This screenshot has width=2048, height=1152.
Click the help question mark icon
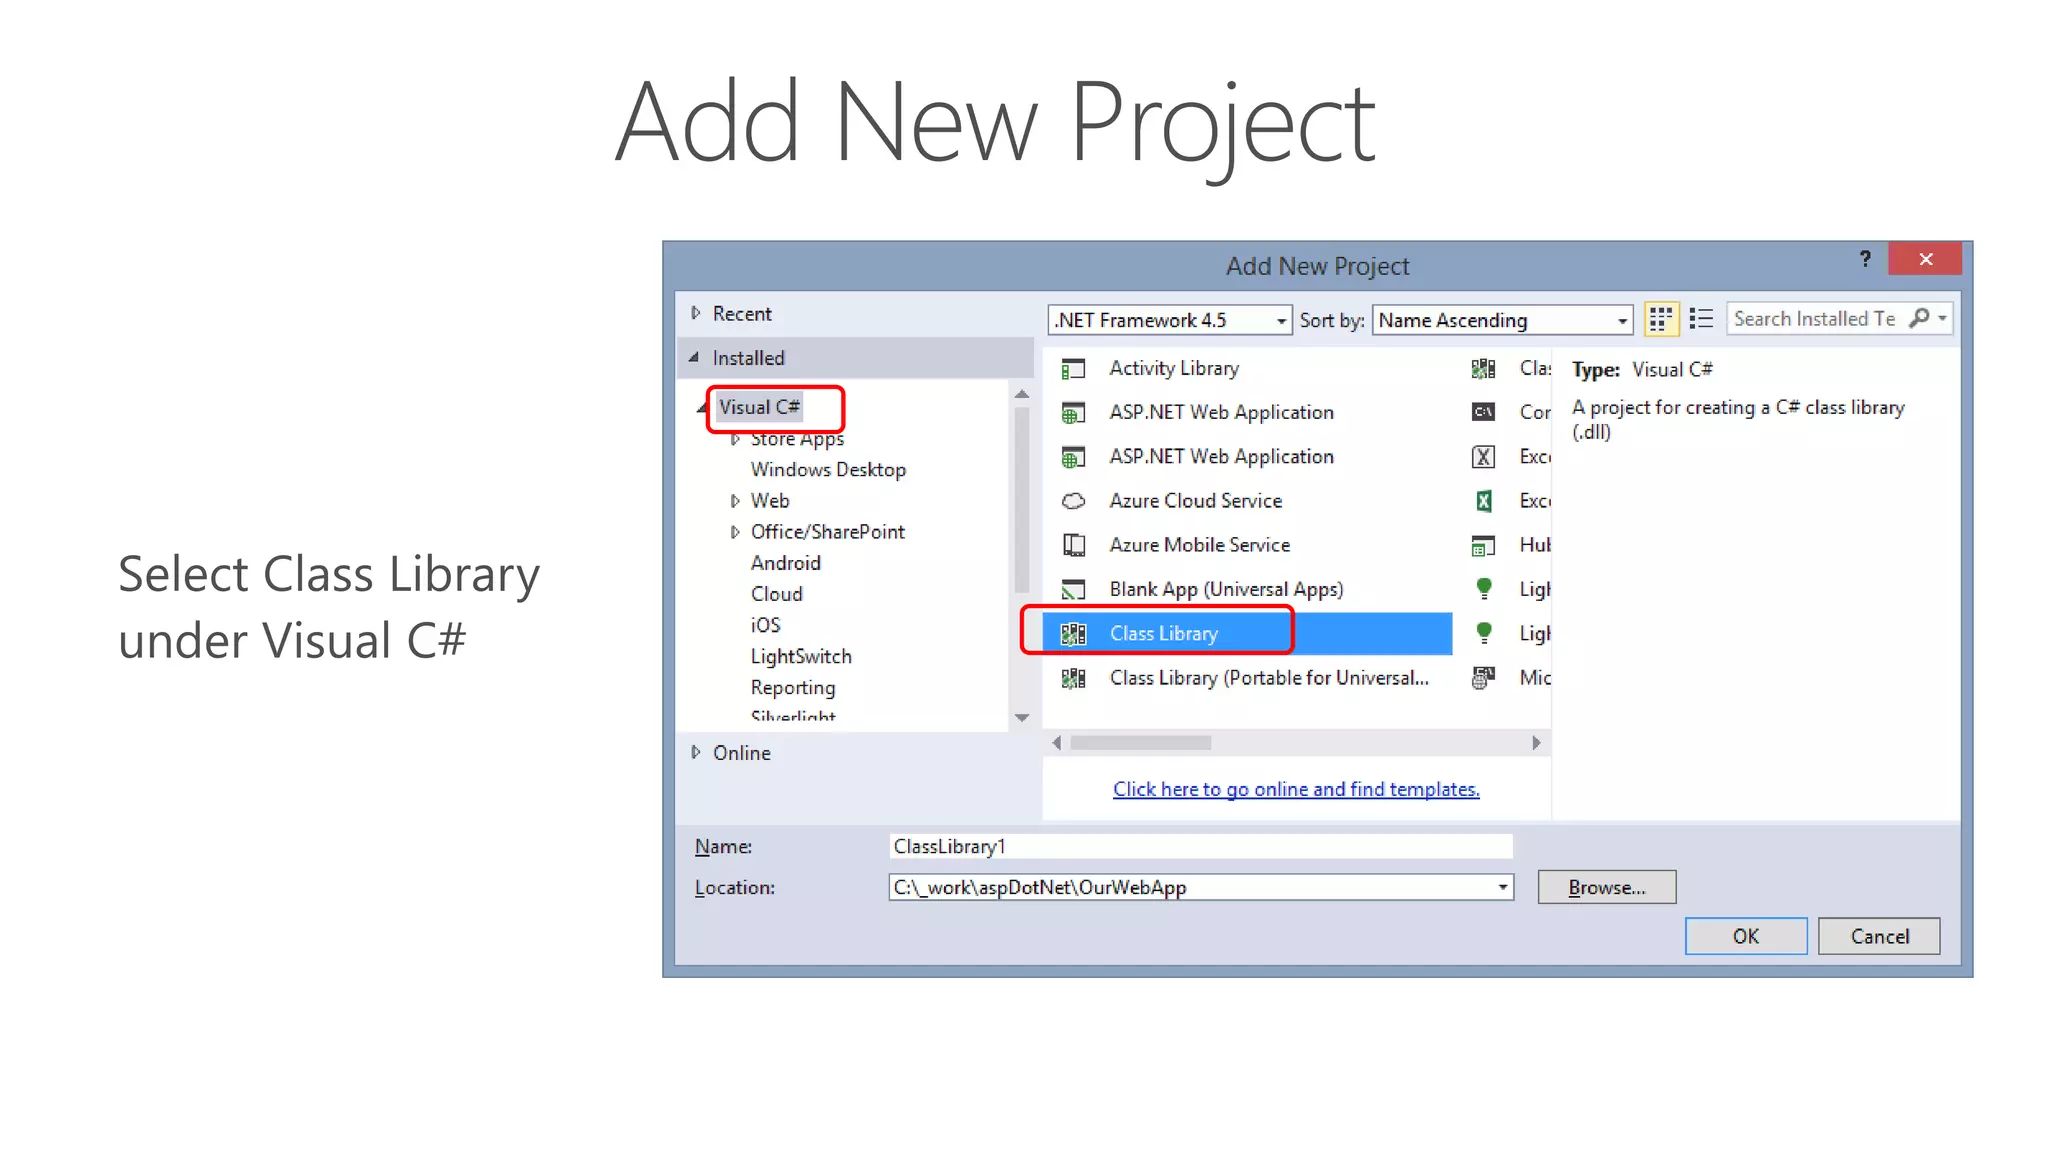[1865, 259]
